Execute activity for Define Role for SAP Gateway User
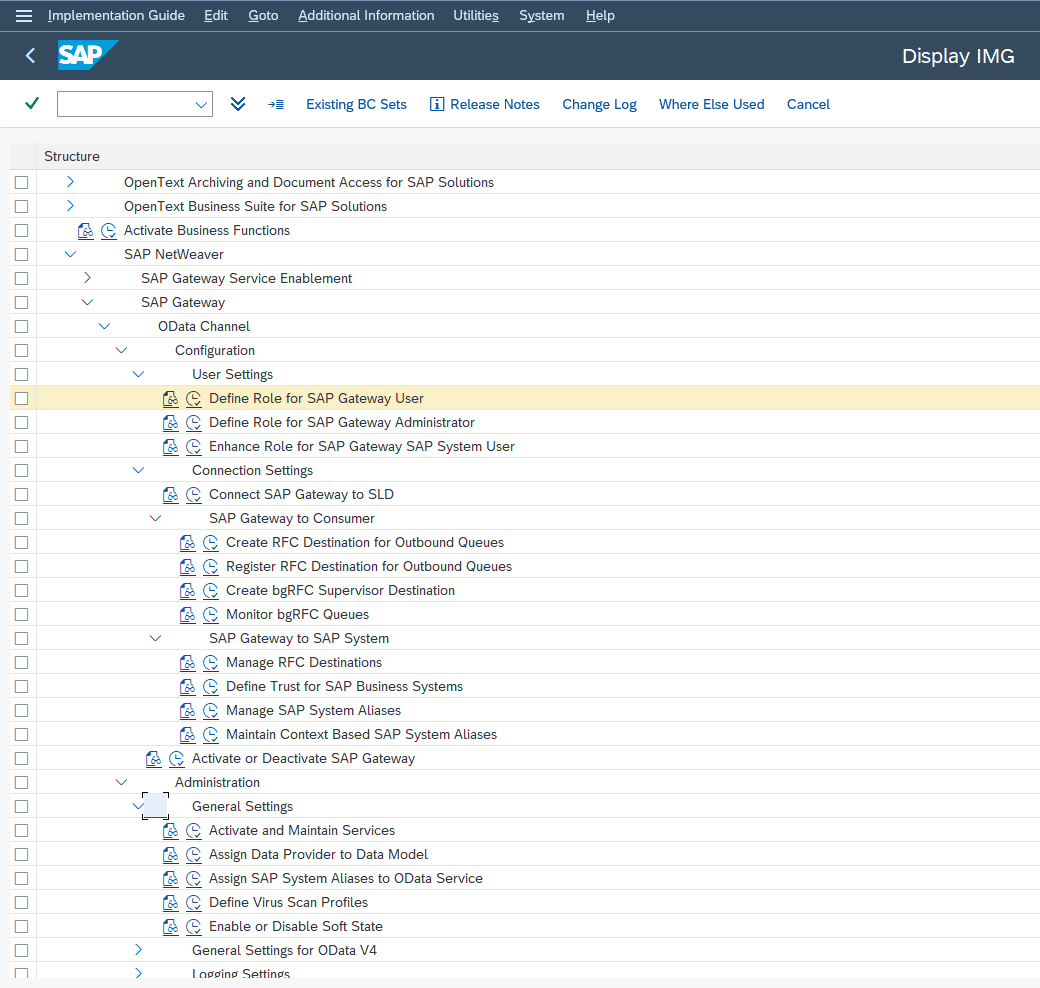This screenshot has width=1040, height=988. pyautogui.click(x=194, y=399)
